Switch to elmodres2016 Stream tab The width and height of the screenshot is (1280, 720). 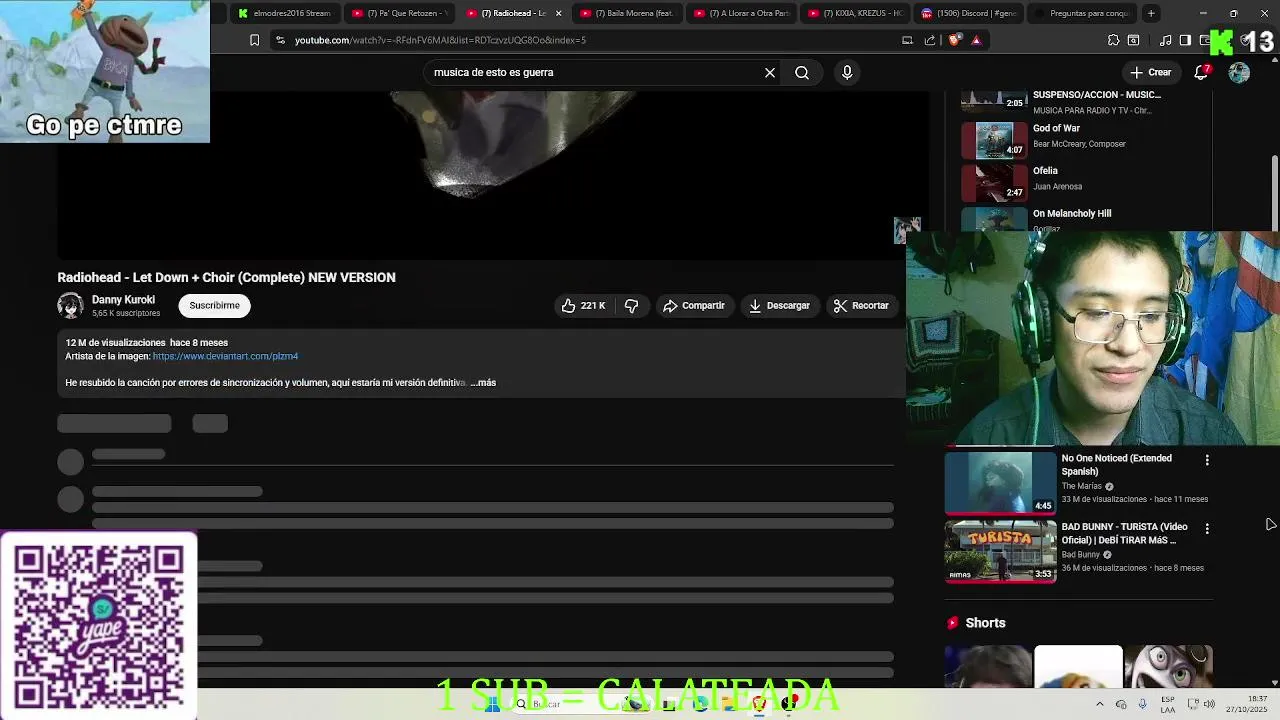coord(285,13)
